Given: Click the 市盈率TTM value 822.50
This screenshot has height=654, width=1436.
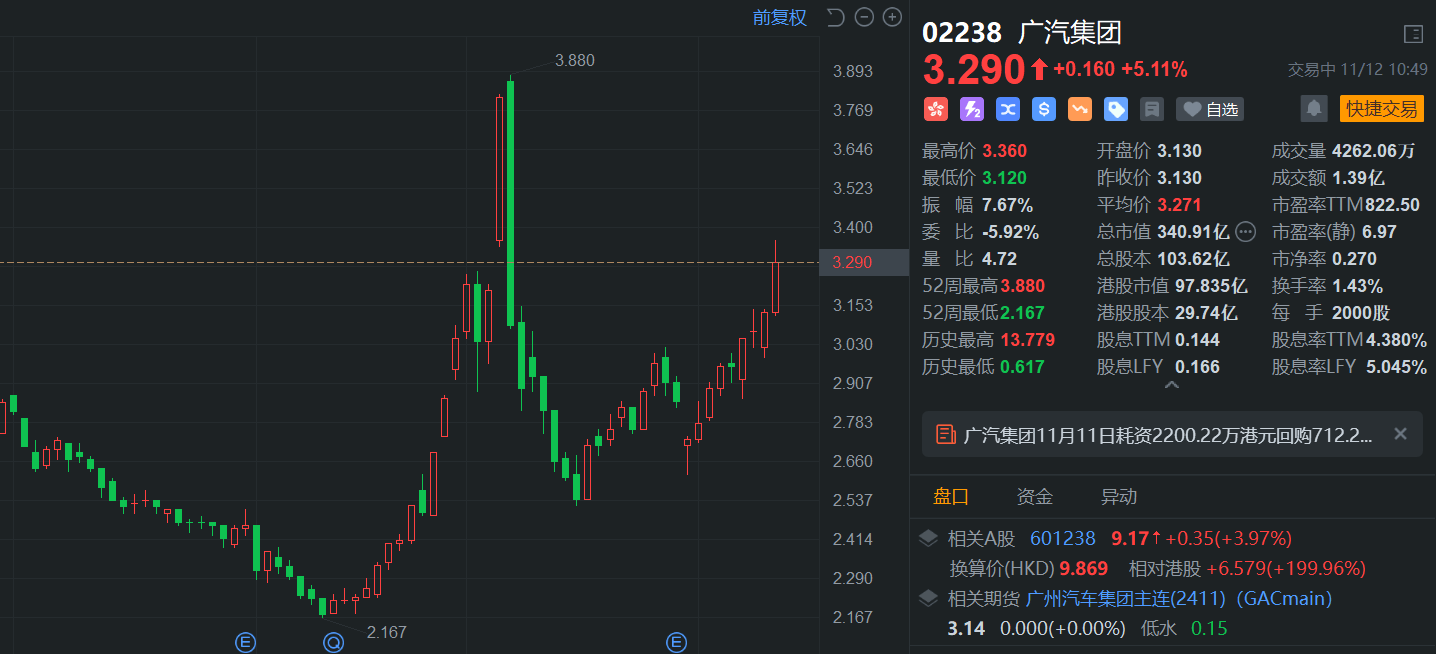Looking at the screenshot, I should click(x=1392, y=205).
